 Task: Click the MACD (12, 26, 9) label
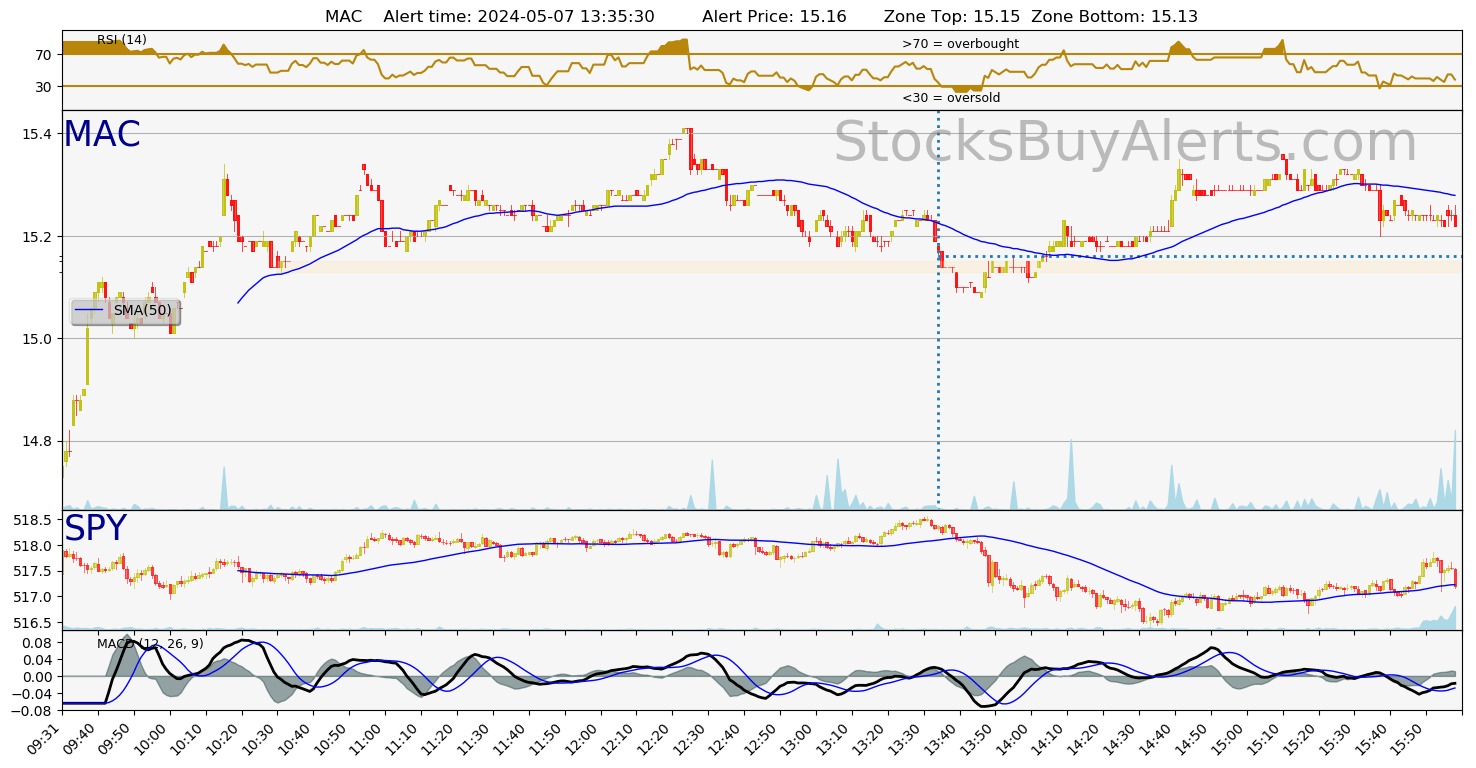[x=150, y=643]
